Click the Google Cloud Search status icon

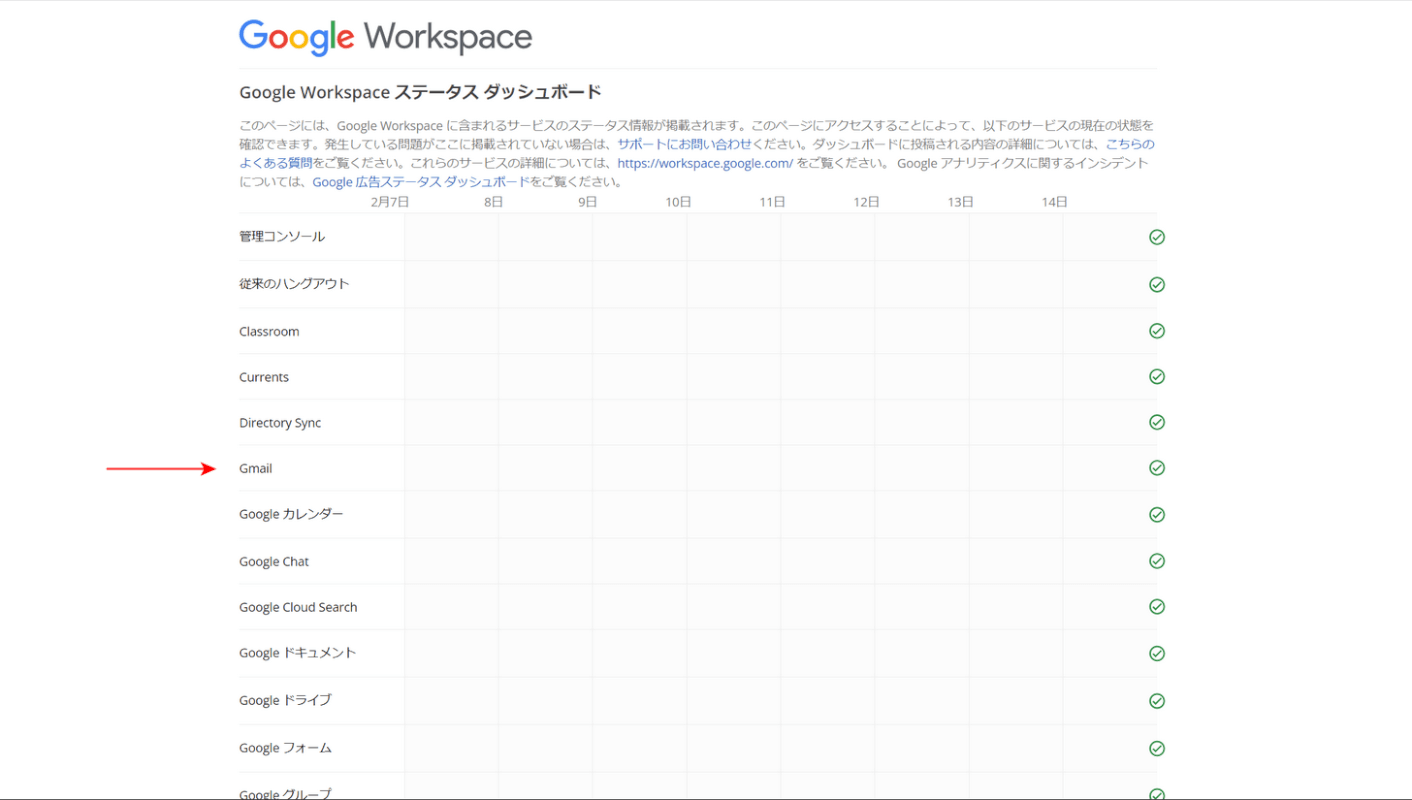pos(1157,607)
